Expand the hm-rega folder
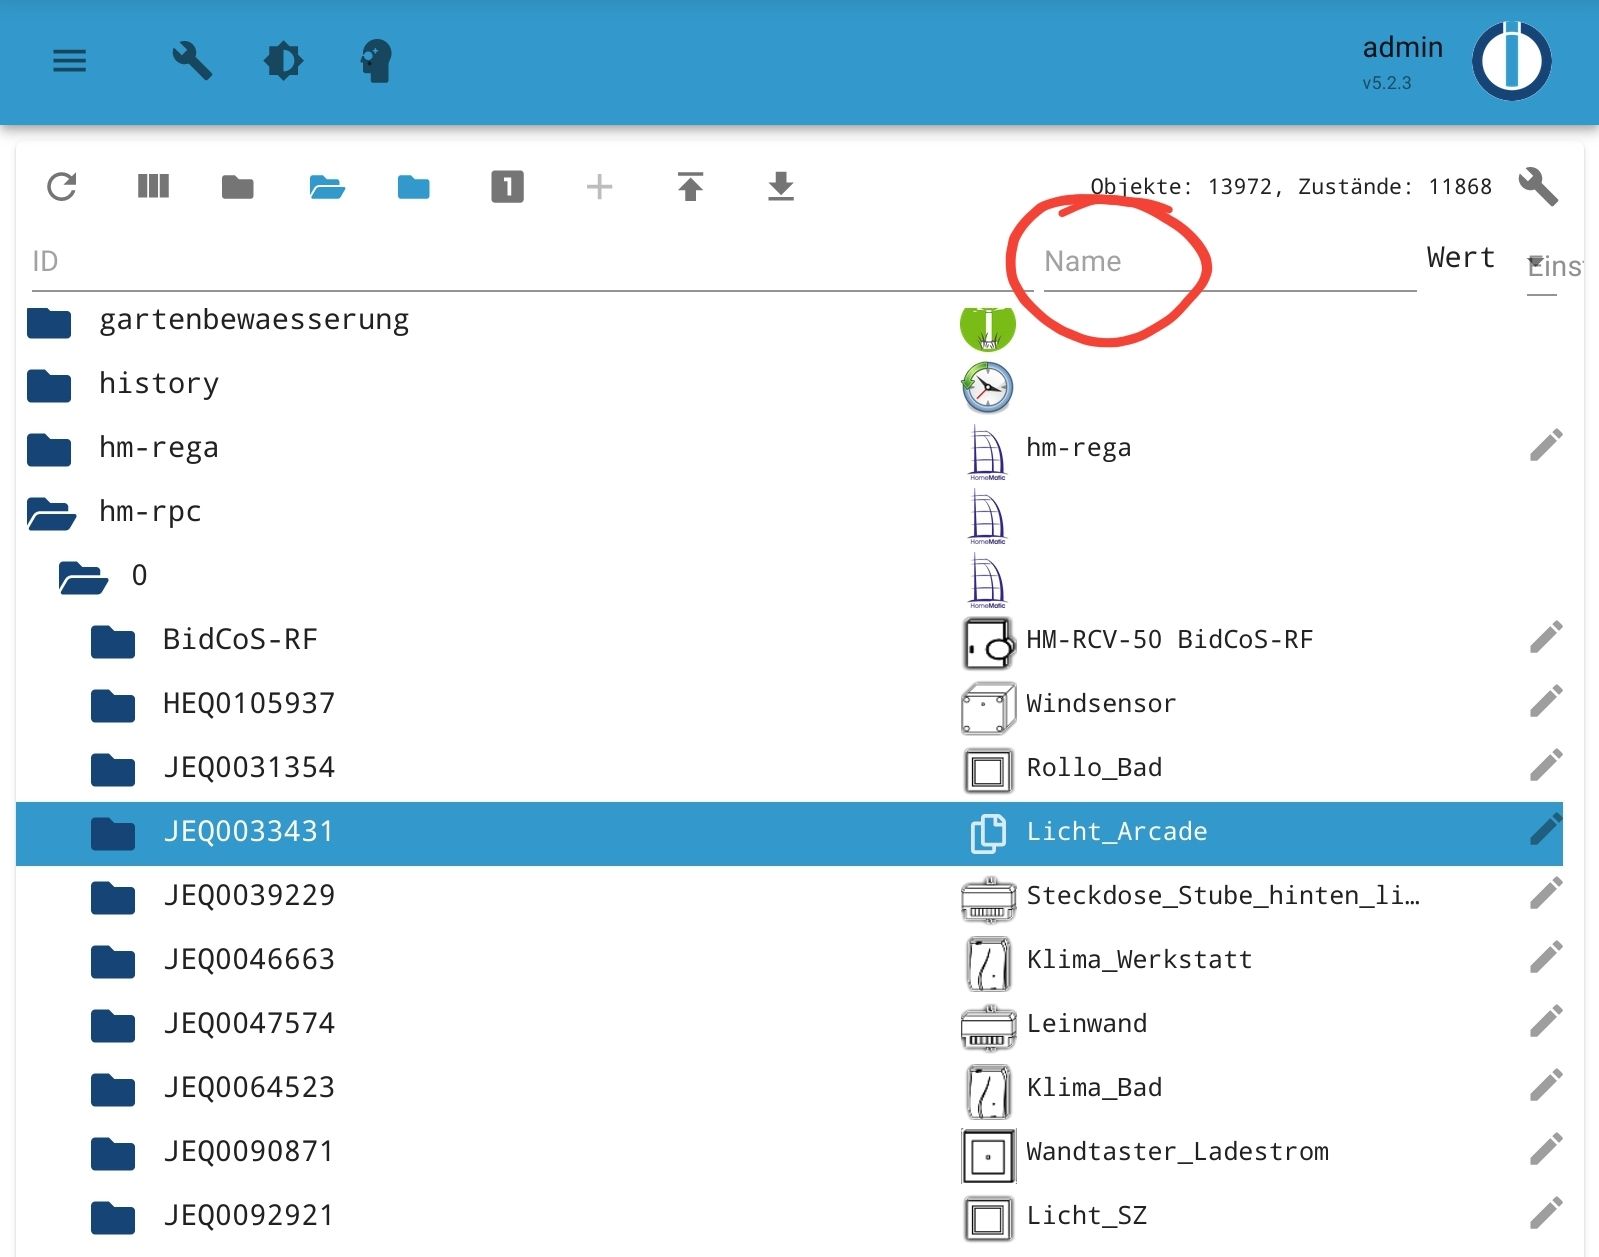 49,450
